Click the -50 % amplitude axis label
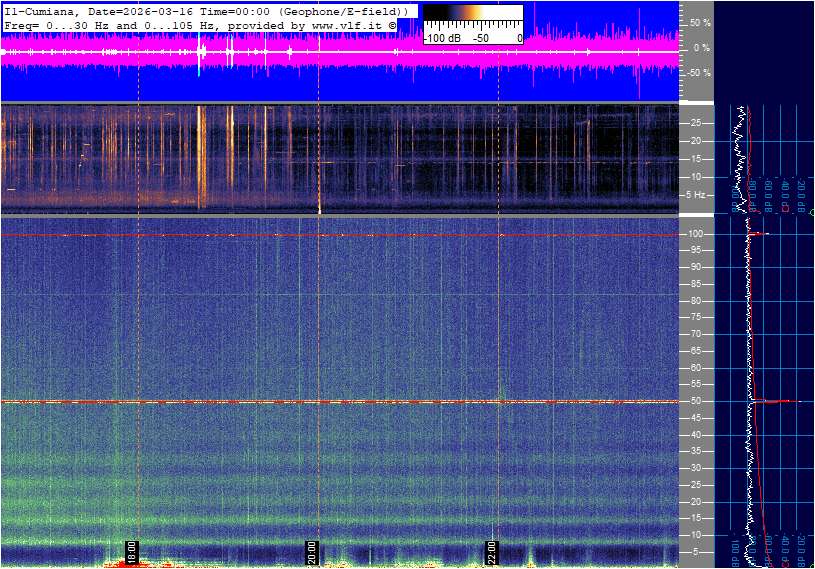815x569 pixels. click(698, 73)
